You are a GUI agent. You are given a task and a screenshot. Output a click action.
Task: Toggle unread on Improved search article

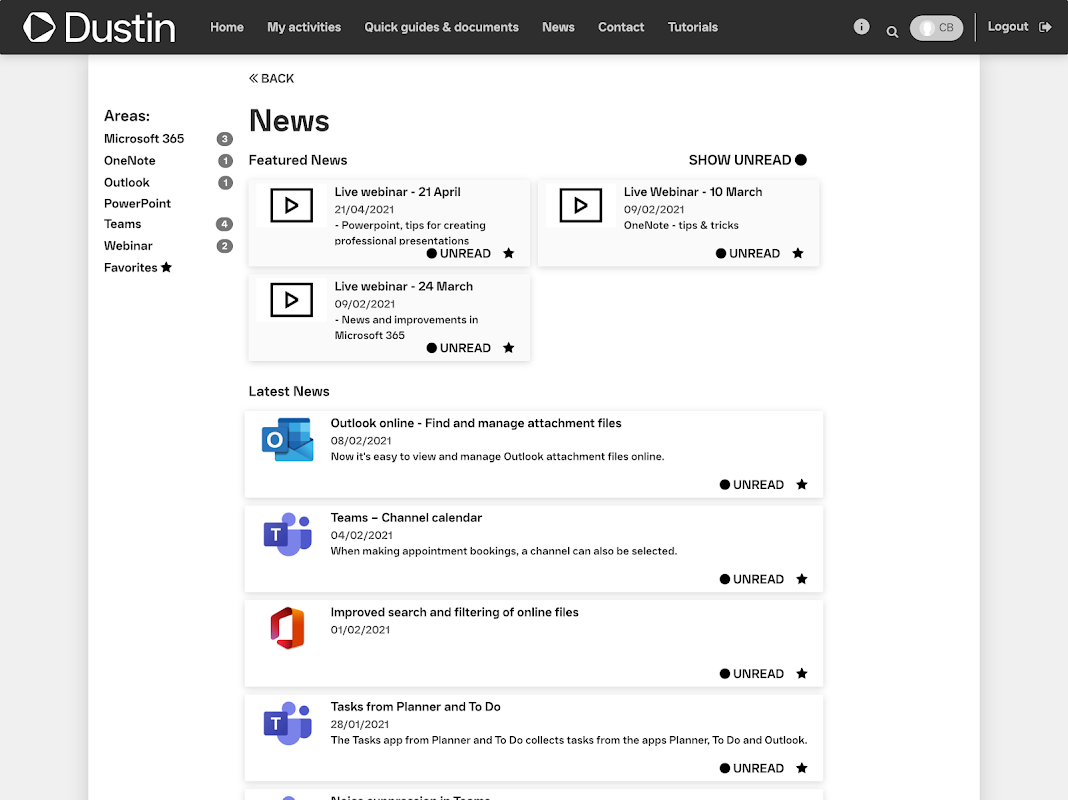tap(751, 673)
